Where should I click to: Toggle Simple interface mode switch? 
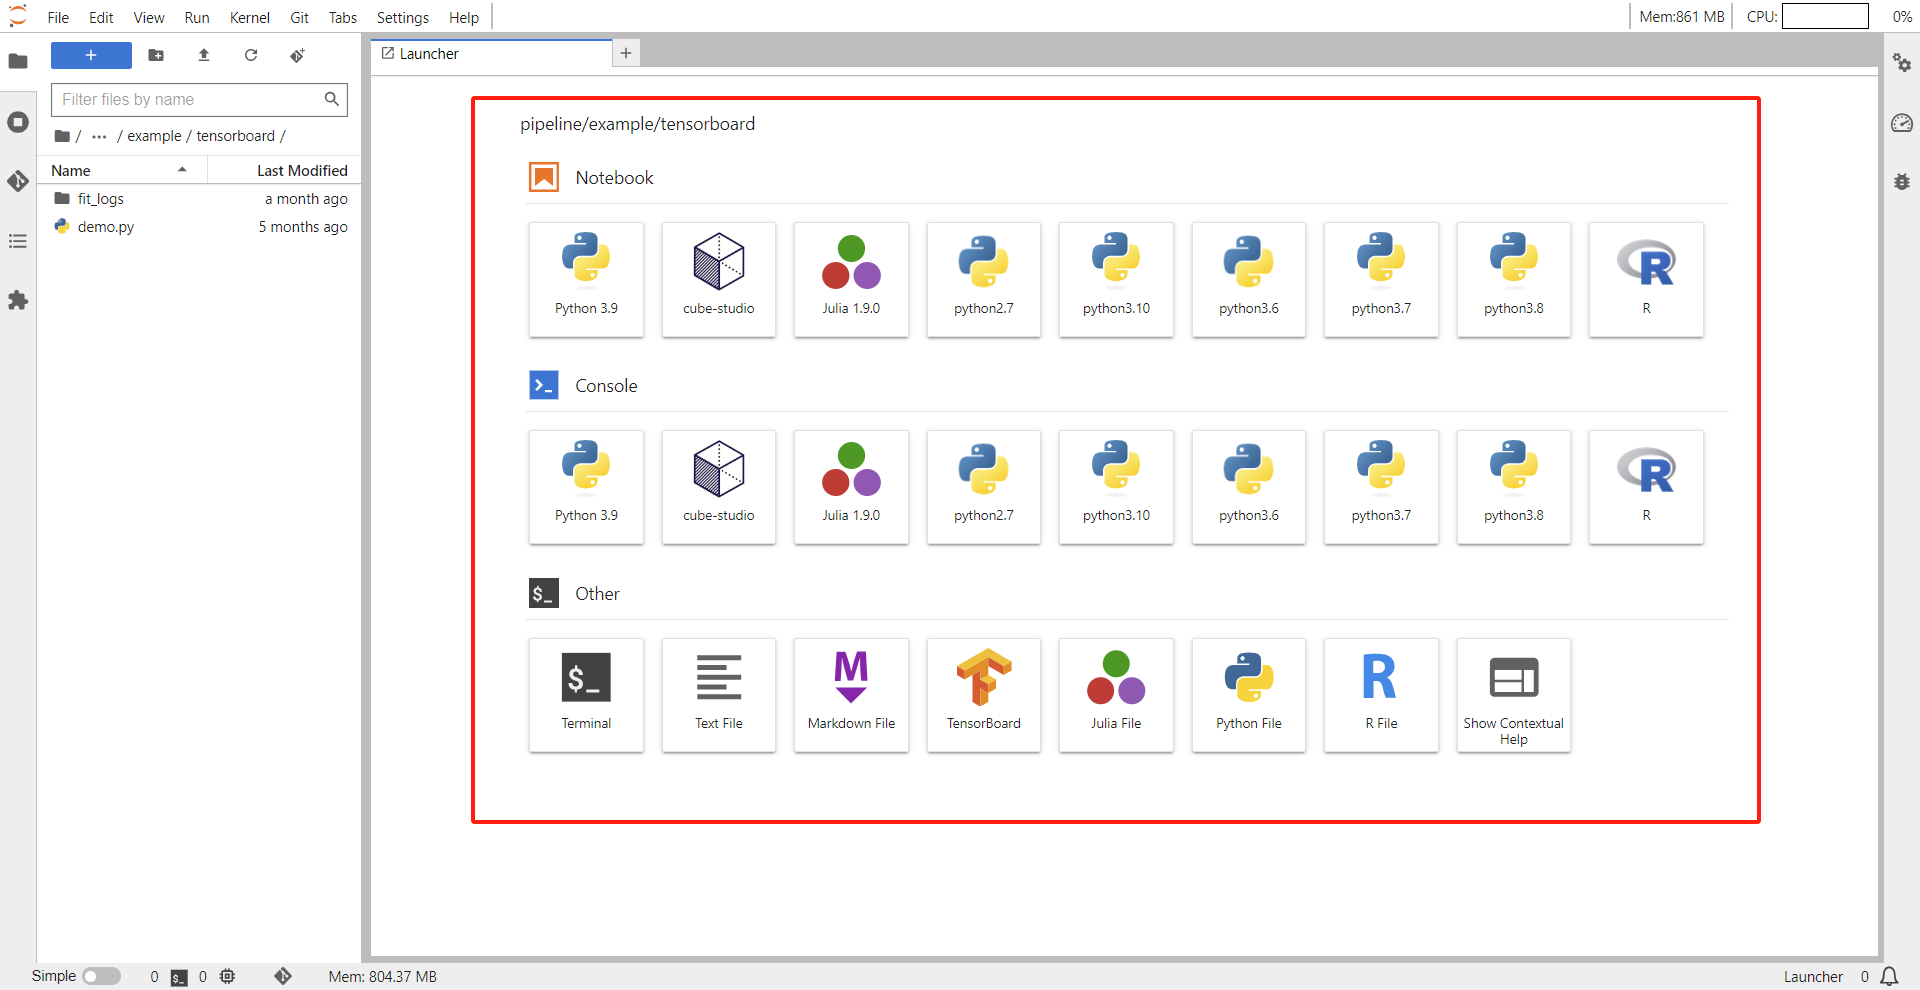101,976
